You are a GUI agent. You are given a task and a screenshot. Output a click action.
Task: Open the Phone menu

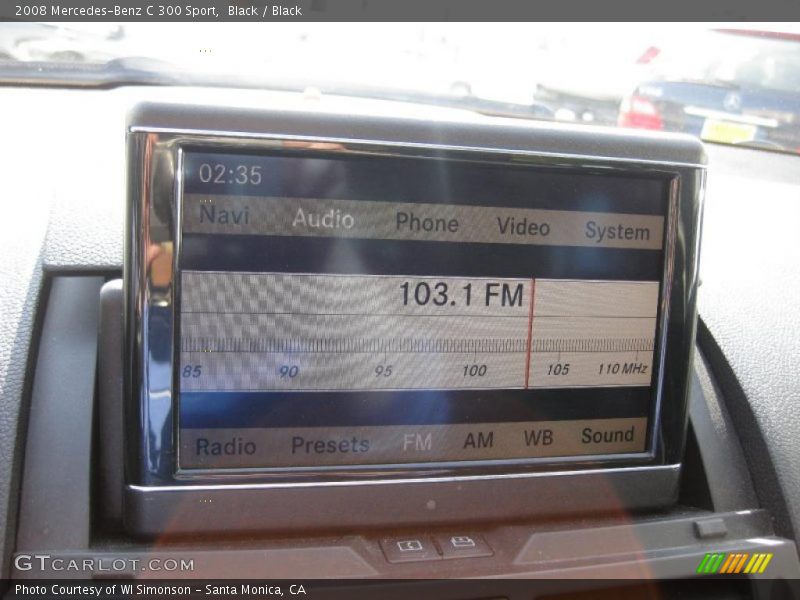coord(428,223)
